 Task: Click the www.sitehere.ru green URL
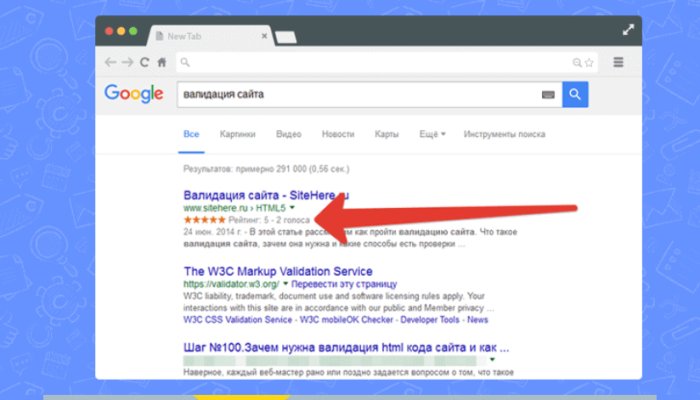pos(234,208)
